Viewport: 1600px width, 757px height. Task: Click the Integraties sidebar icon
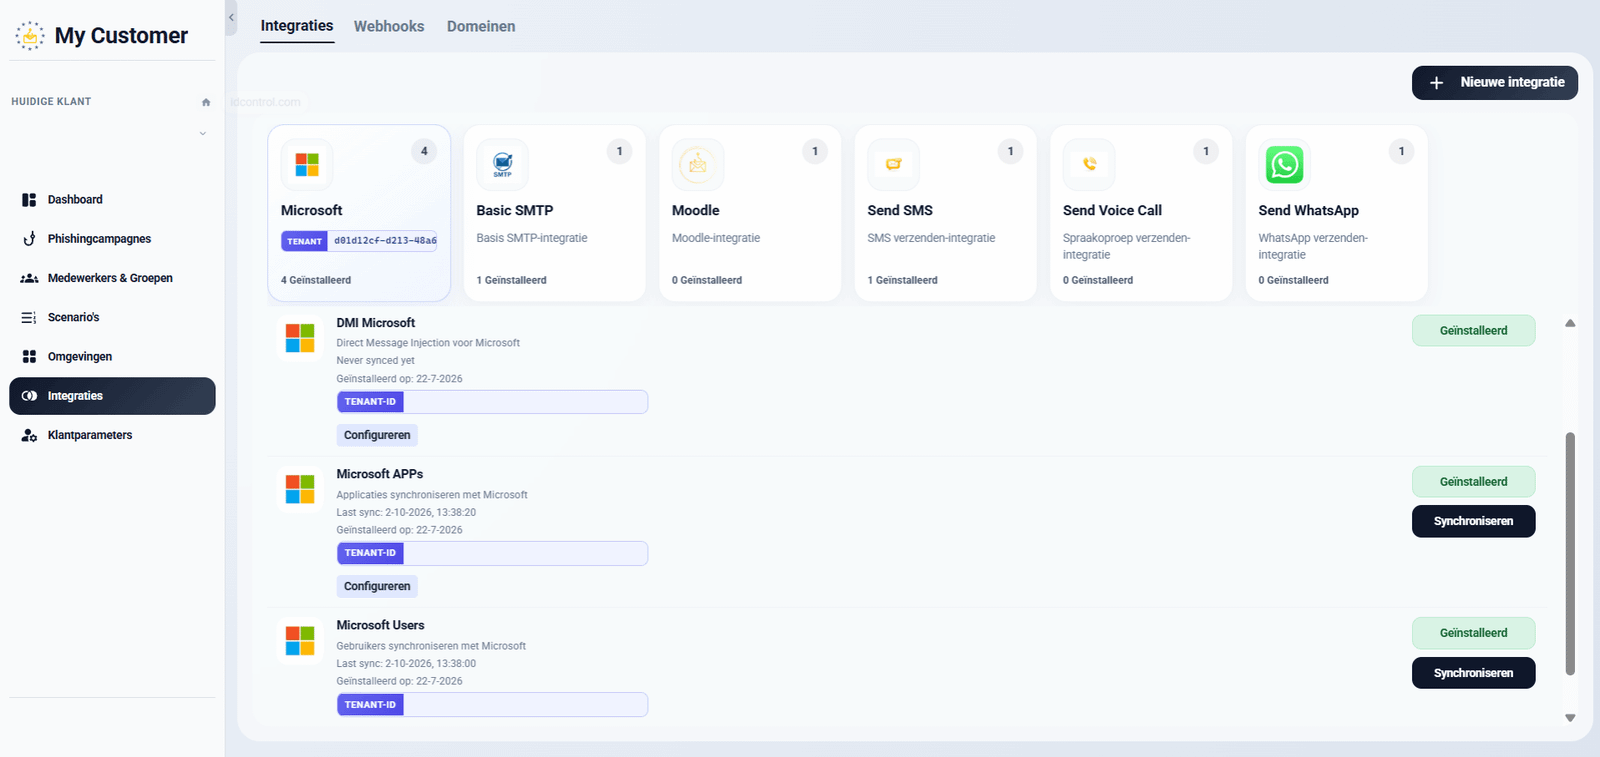[29, 396]
